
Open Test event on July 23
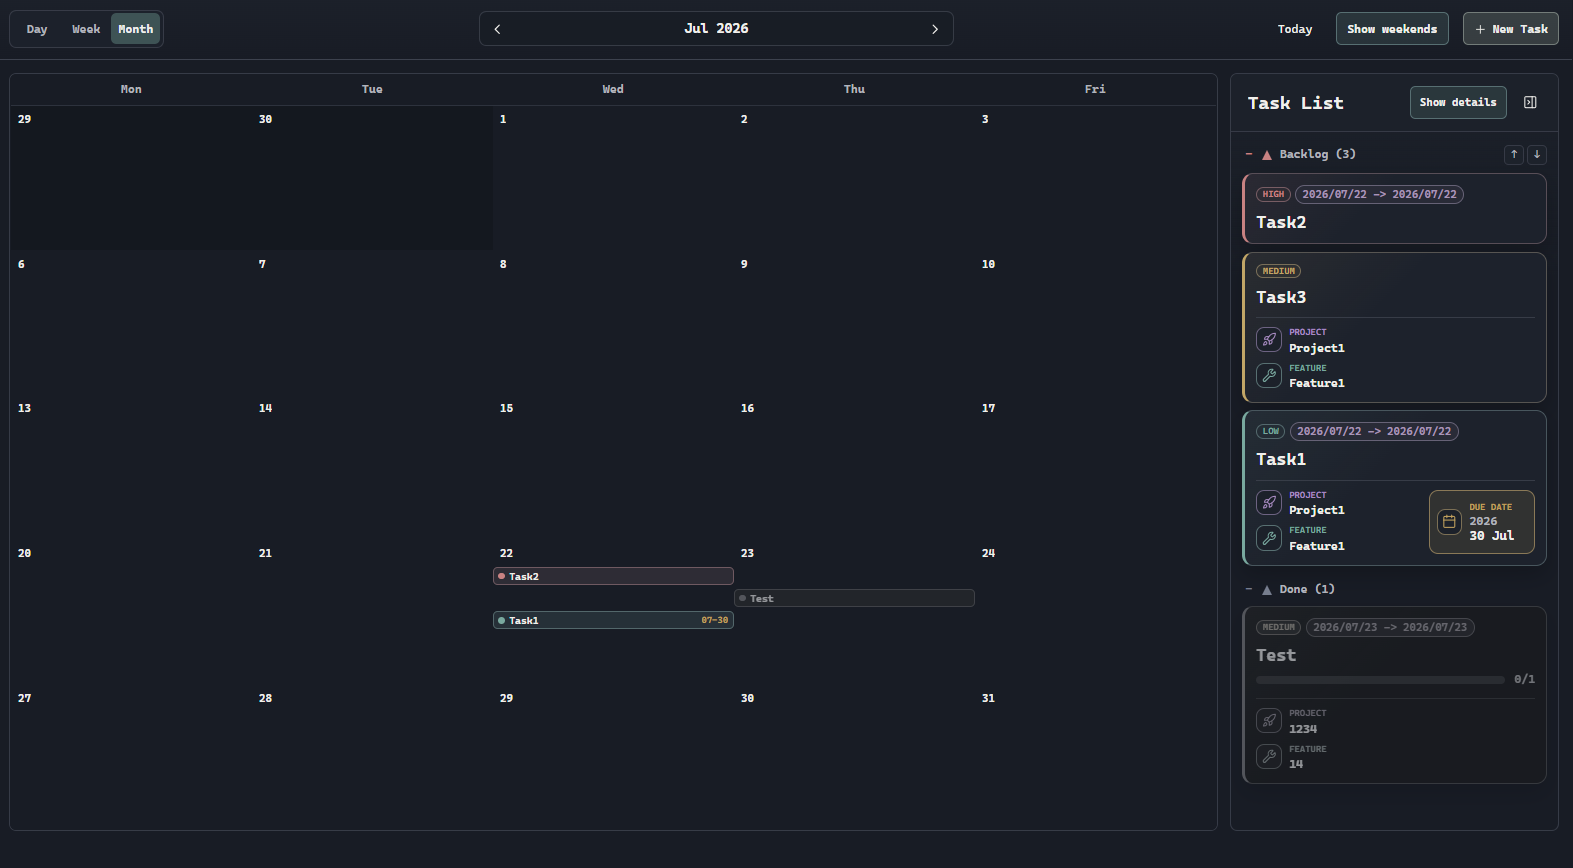pos(854,598)
